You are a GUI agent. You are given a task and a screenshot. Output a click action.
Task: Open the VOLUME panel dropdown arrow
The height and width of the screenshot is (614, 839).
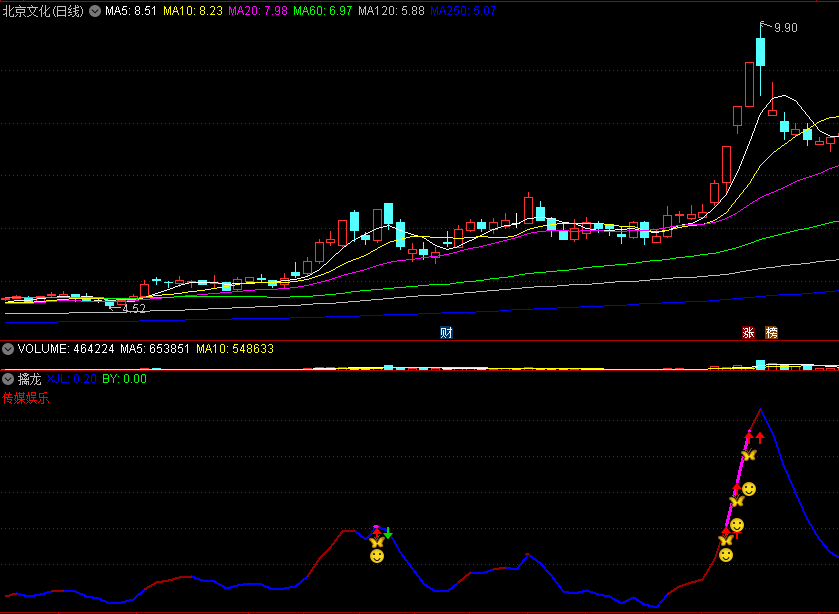tap(8, 349)
